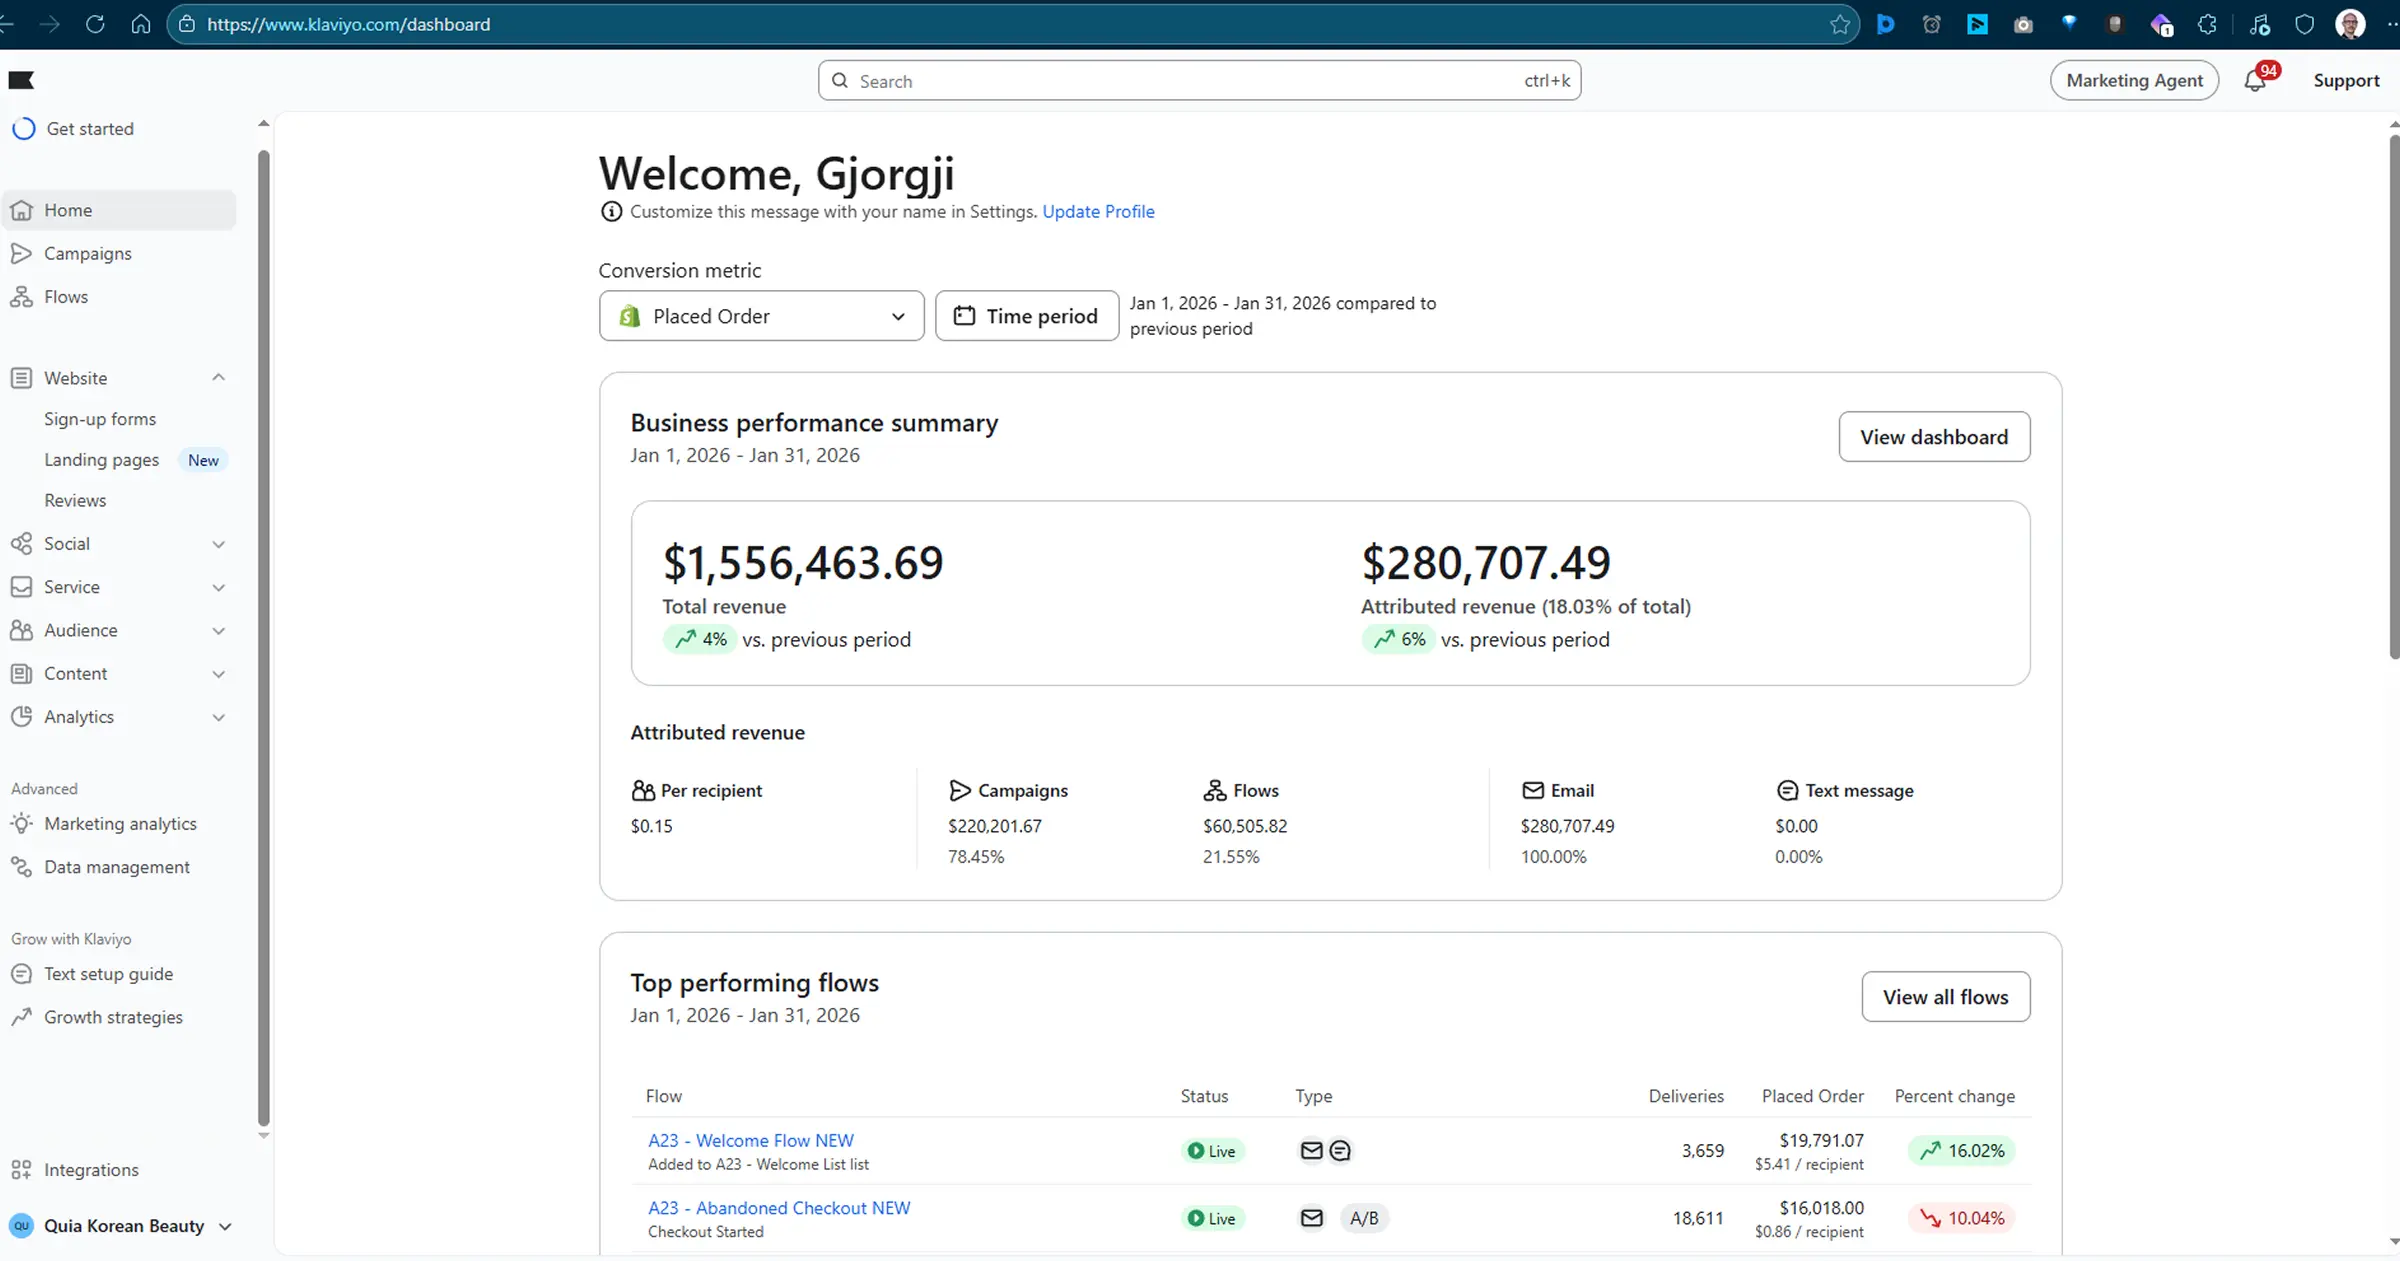Viewport: 2400px width, 1262px height.
Task: Open Marketing analytics in sidebar
Action: tap(119, 824)
